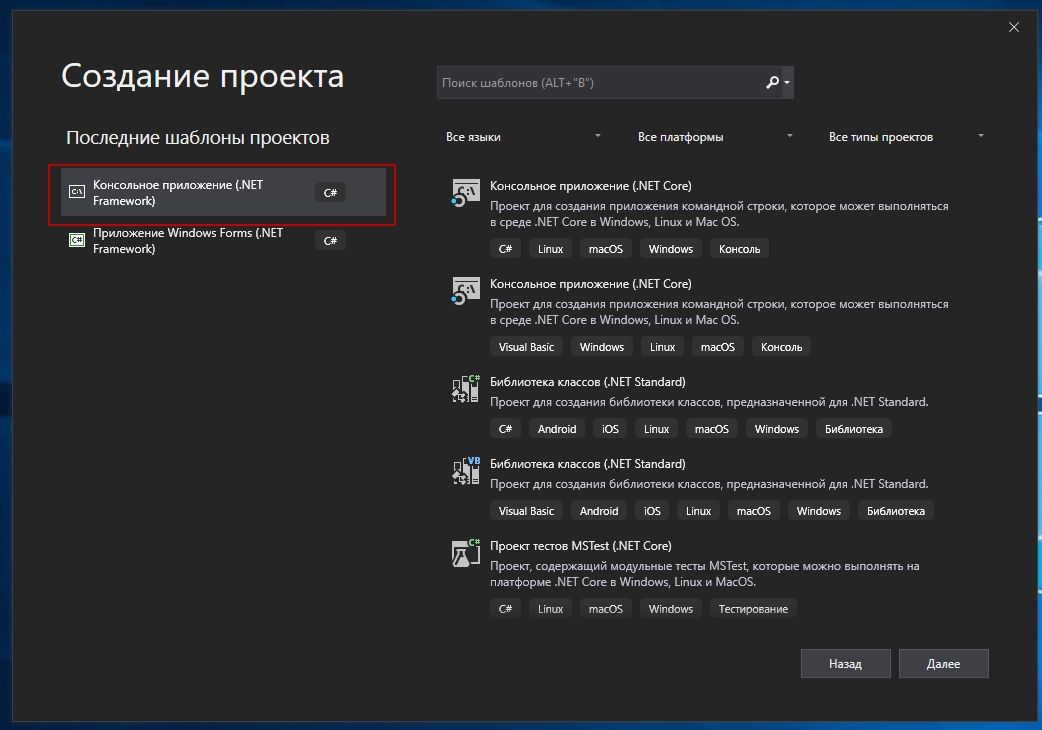1042x730 pixels.
Task: Click C# badge on recent console template
Action: pos(330,193)
